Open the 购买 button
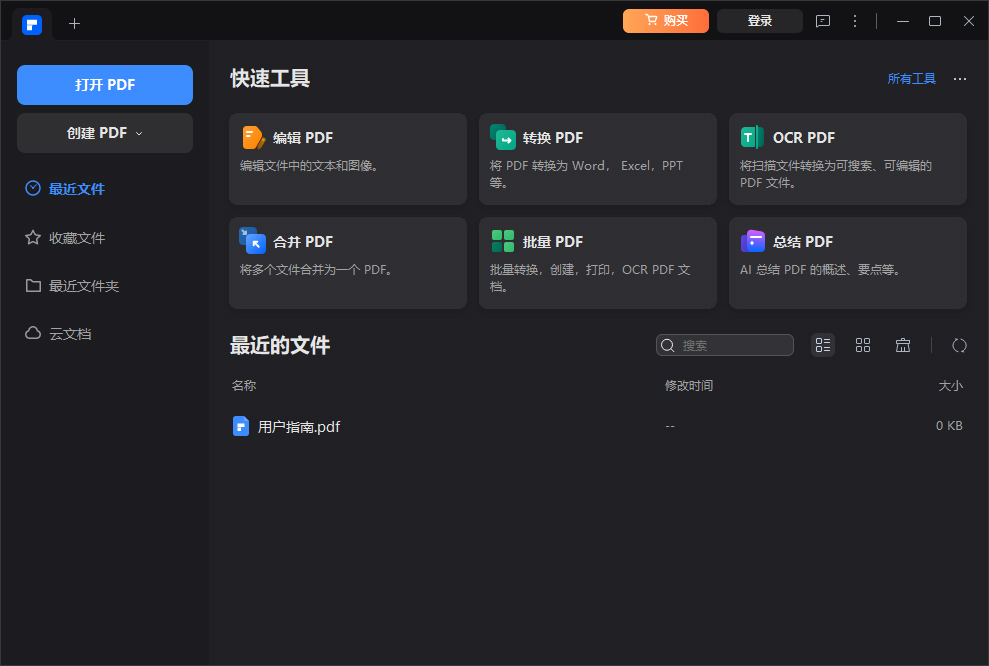 665,20
